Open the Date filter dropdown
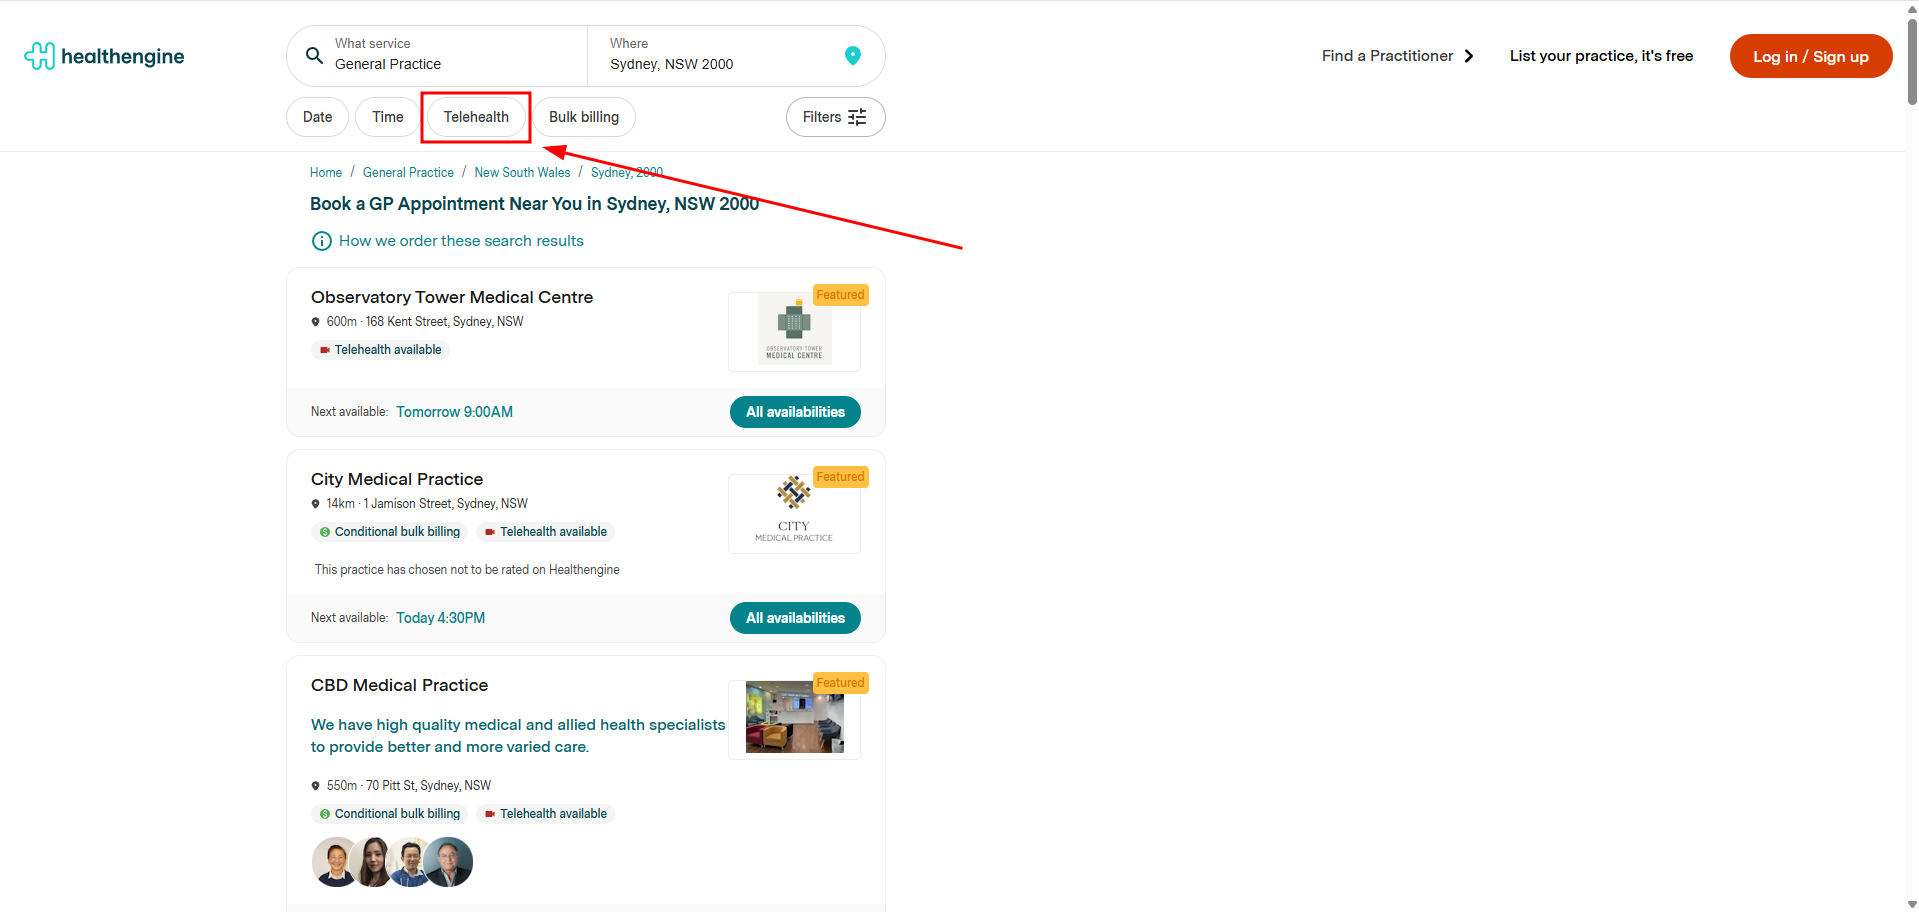1919x912 pixels. tap(317, 117)
